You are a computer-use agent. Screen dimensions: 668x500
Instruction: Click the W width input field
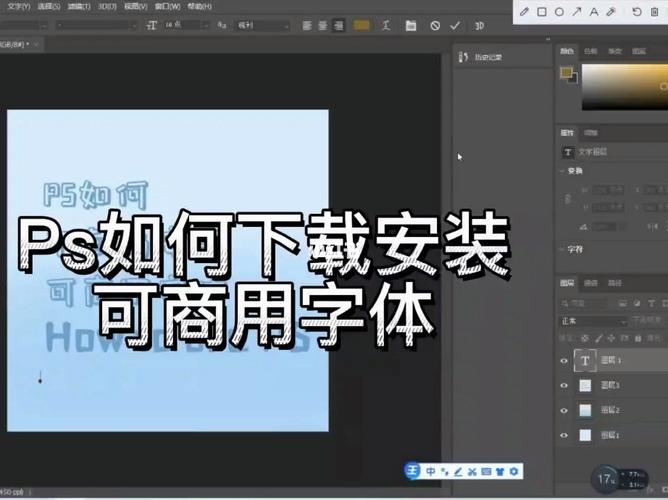(x=608, y=190)
